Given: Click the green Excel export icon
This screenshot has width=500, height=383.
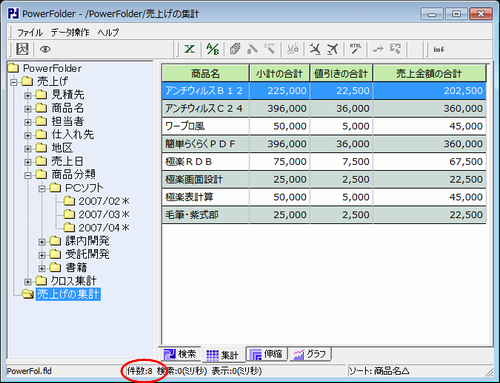Looking at the screenshot, I should click(x=190, y=49).
